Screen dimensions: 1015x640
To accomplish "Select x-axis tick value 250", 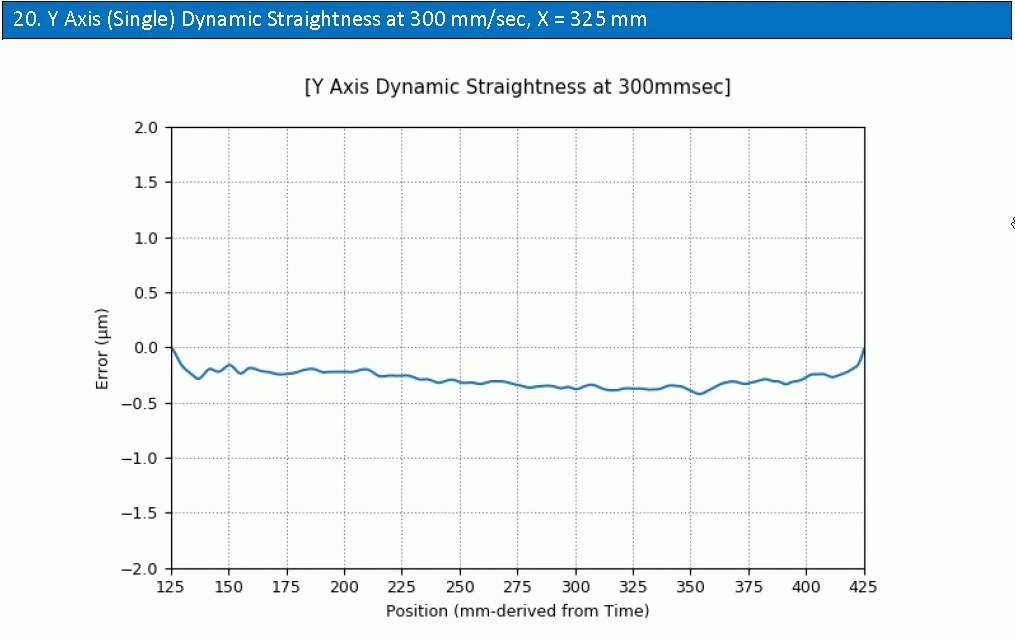I will coord(460,587).
